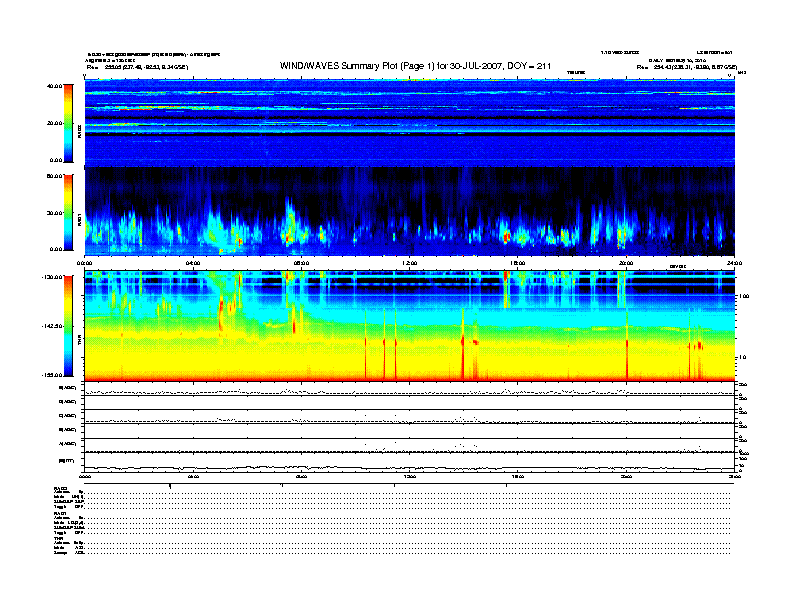The height and width of the screenshot is (612, 792).
Task: Click the 100 tick label right of TNR
Action: [744, 296]
